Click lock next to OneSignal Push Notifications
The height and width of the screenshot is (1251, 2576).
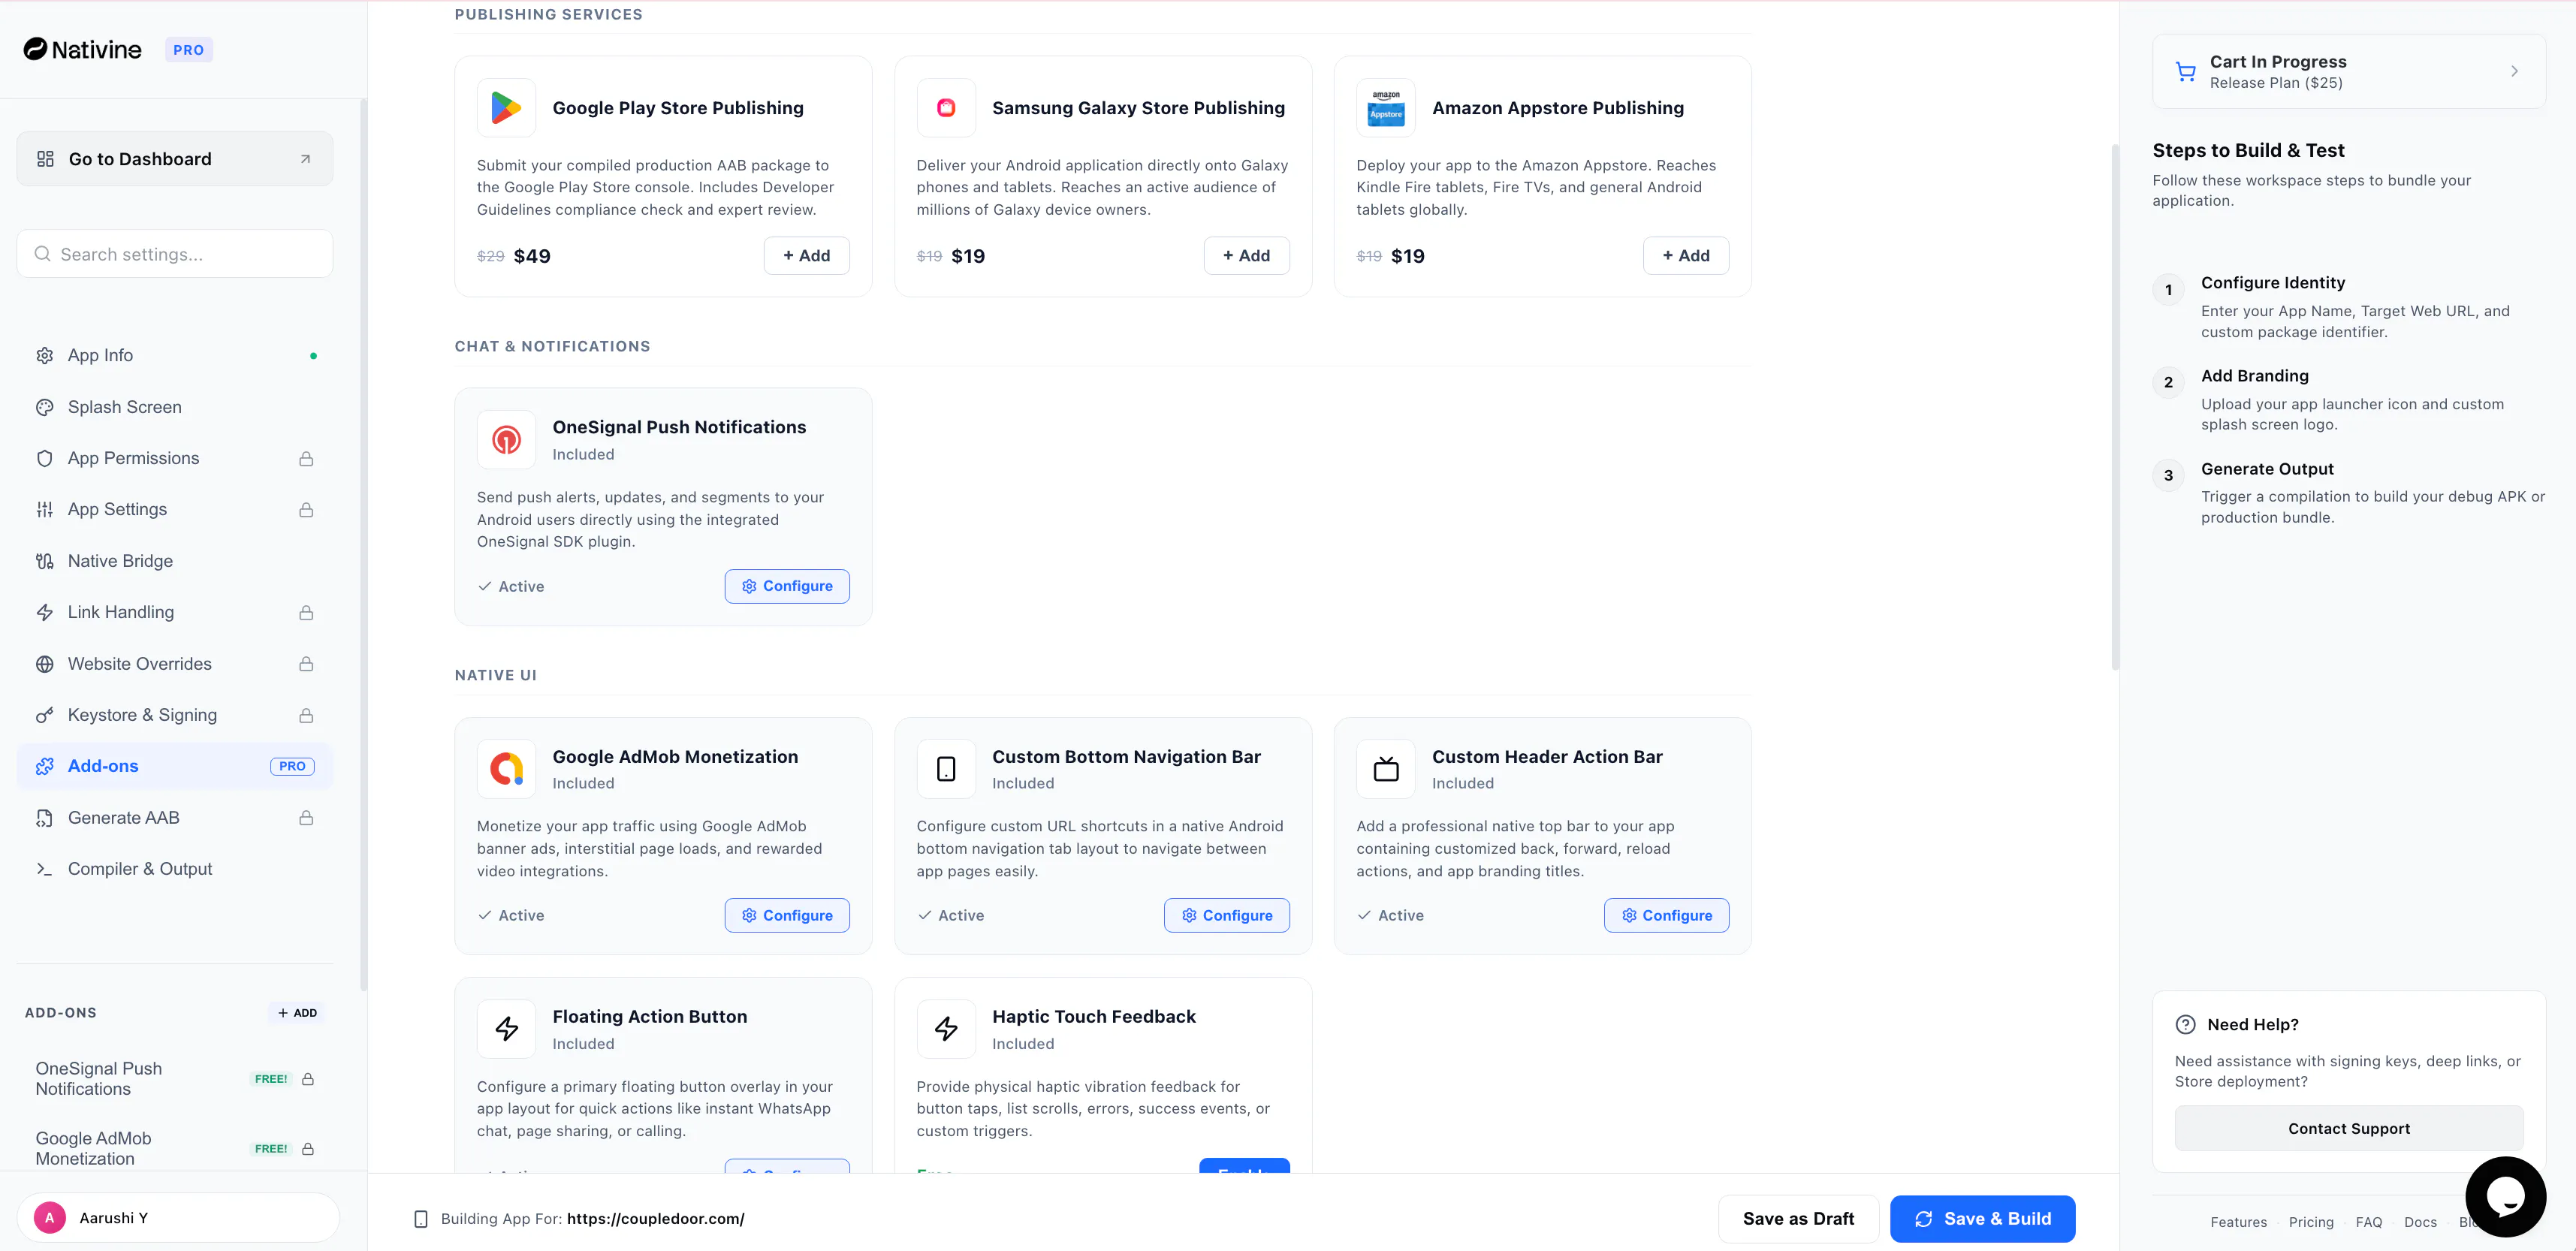[308, 1079]
